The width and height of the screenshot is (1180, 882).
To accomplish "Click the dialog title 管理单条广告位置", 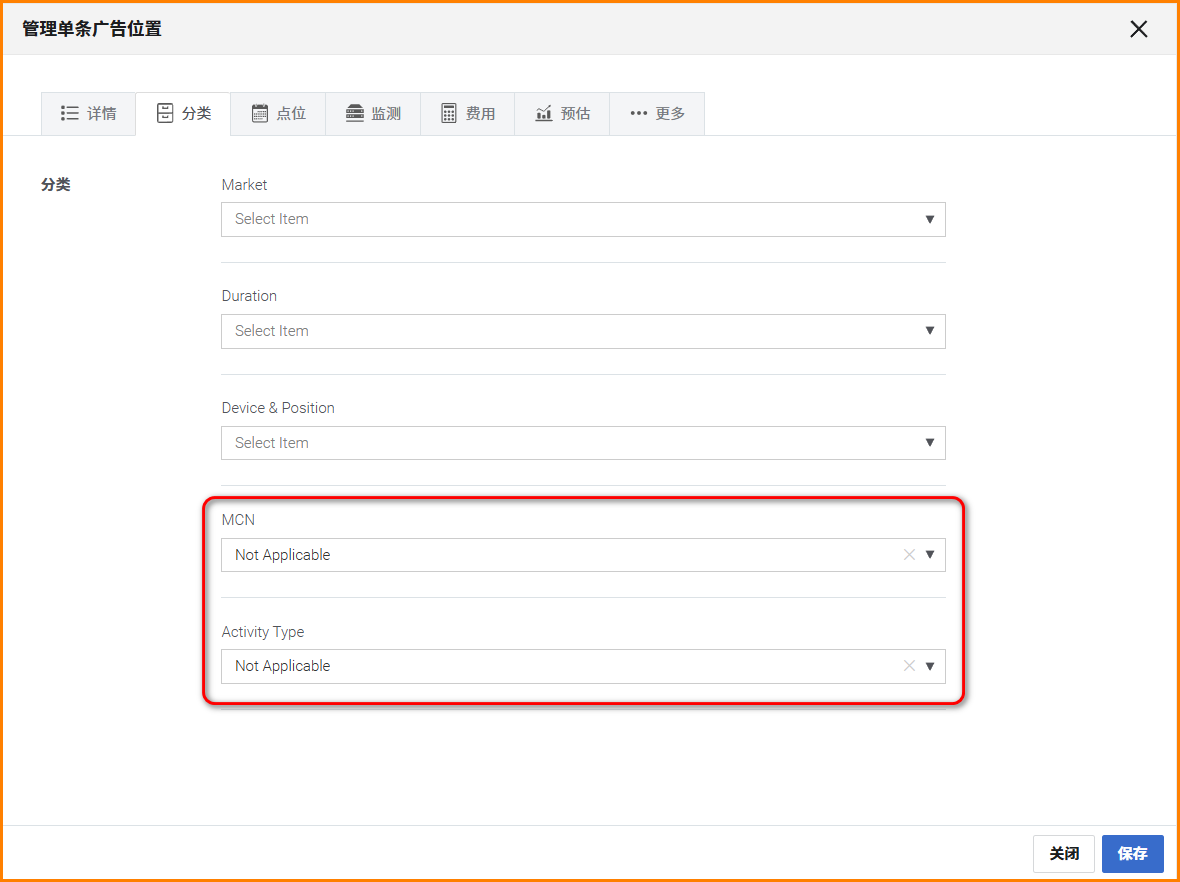I will (x=92, y=29).
